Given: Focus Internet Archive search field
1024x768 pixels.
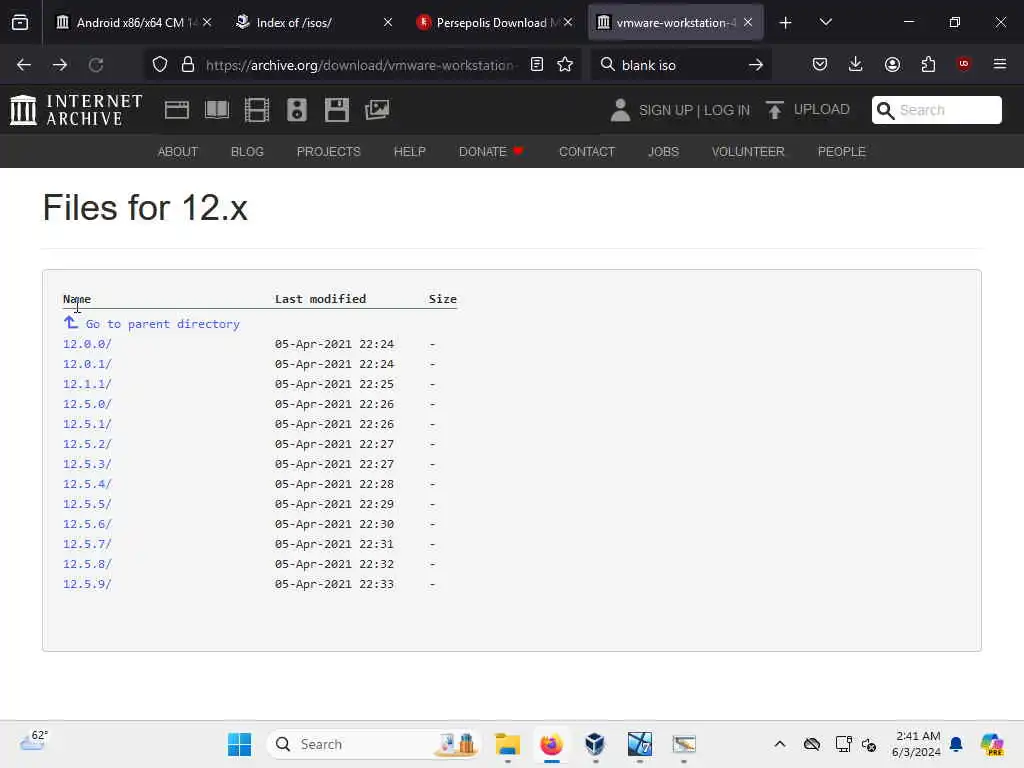Looking at the screenshot, I should (936, 110).
